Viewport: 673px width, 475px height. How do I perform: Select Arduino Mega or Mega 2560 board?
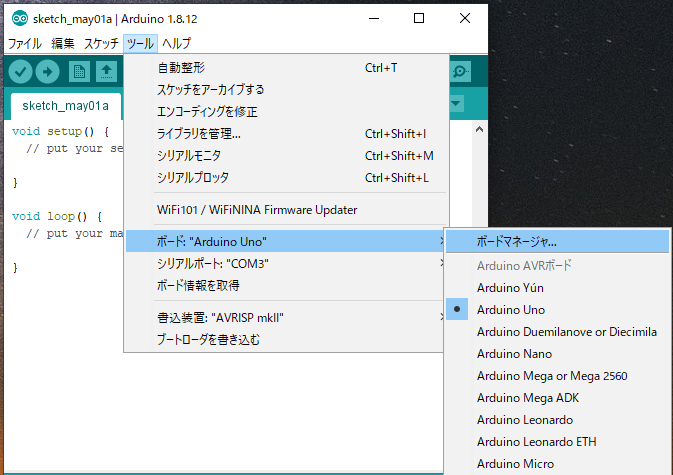click(x=558, y=376)
